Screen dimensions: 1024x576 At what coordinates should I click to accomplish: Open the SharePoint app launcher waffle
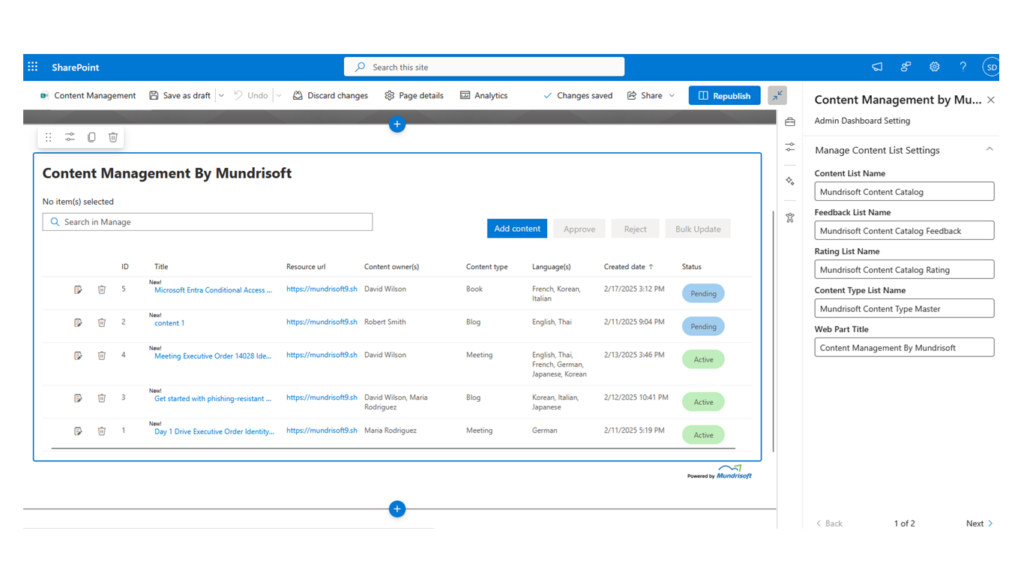(33, 67)
